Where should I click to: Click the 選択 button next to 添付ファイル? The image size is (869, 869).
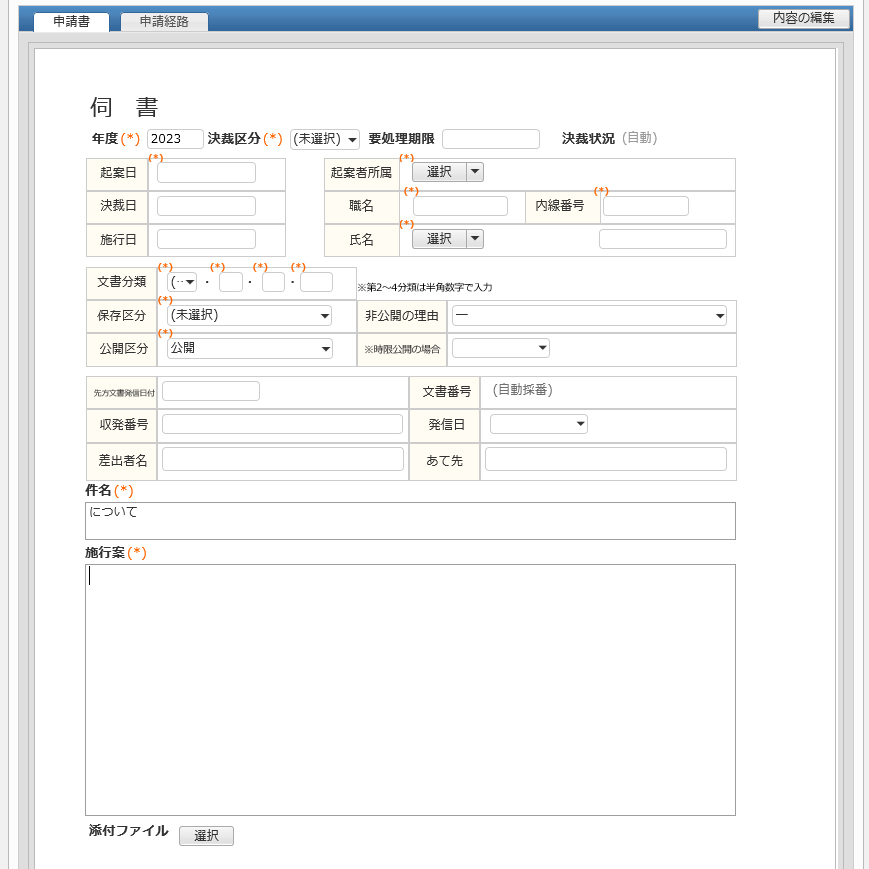click(x=206, y=836)
